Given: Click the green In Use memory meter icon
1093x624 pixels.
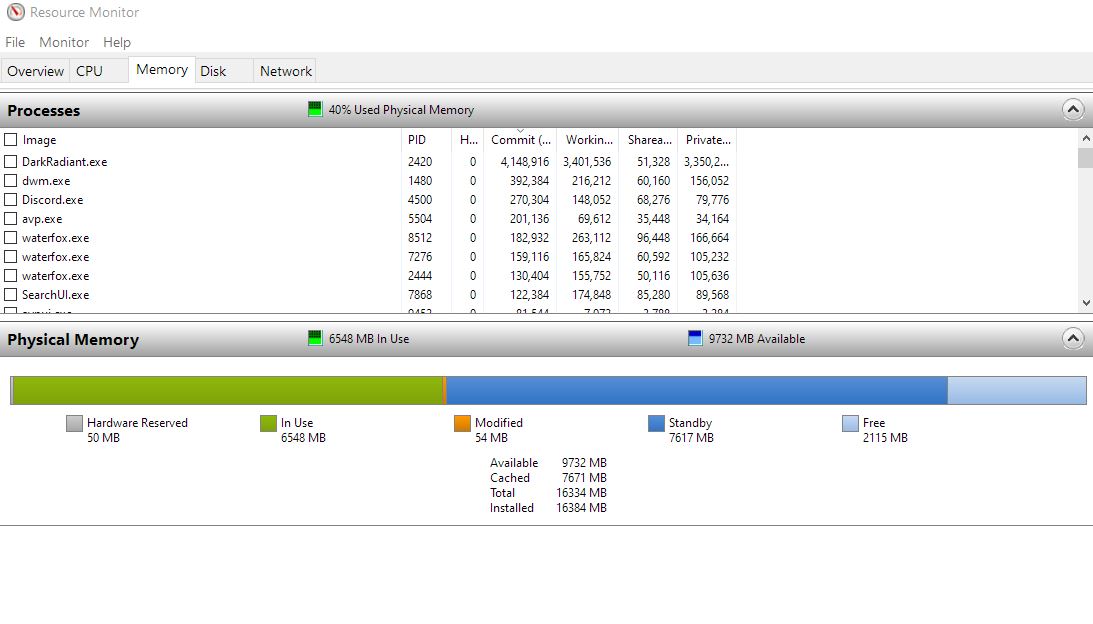Looking at the screenshot, I should coord(316,338).
